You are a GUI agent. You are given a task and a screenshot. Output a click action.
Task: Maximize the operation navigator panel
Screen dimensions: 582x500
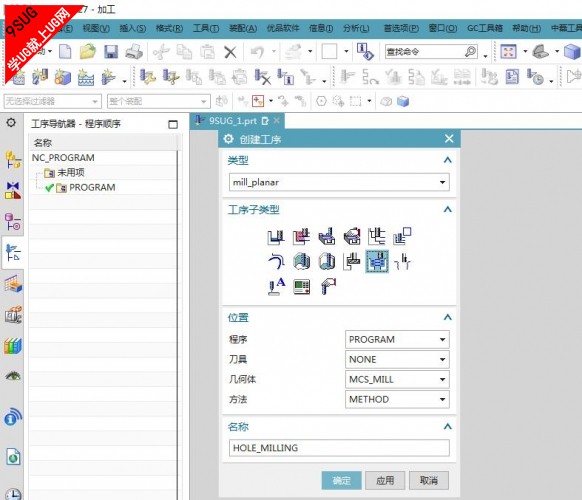click(x=173, y=124)
